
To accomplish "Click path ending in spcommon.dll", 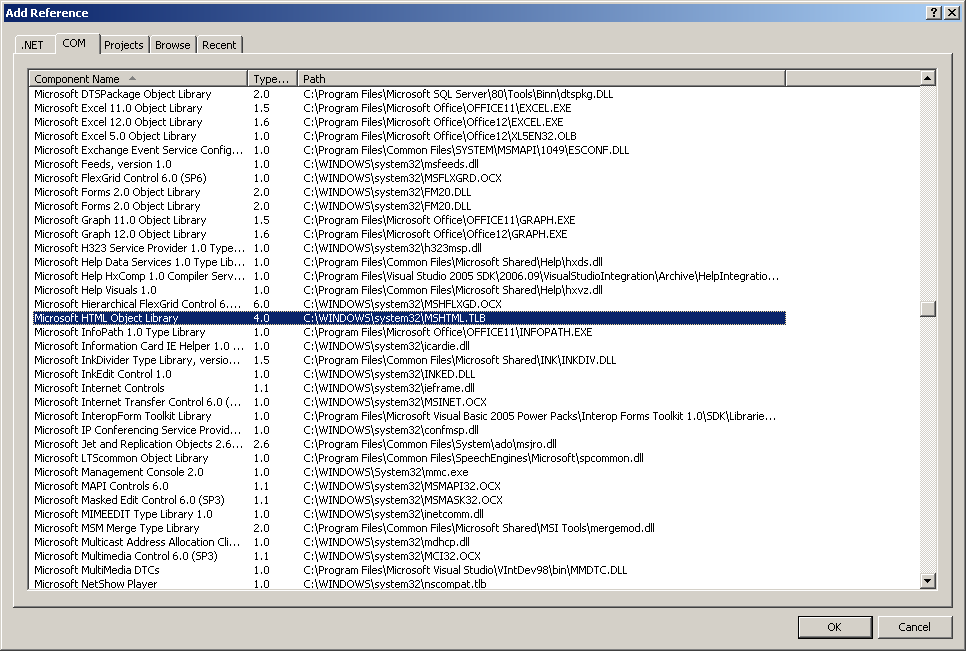I will 473,458.
